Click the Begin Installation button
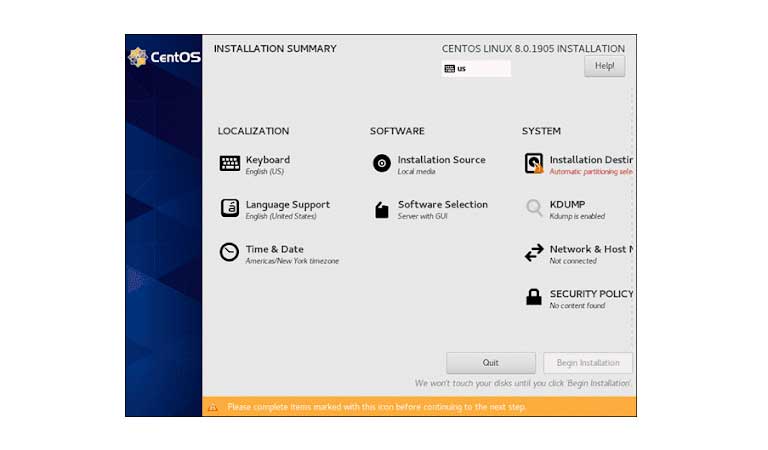This screenshot has height=450, width=768. pyautogui.click(x=588, y=363)
